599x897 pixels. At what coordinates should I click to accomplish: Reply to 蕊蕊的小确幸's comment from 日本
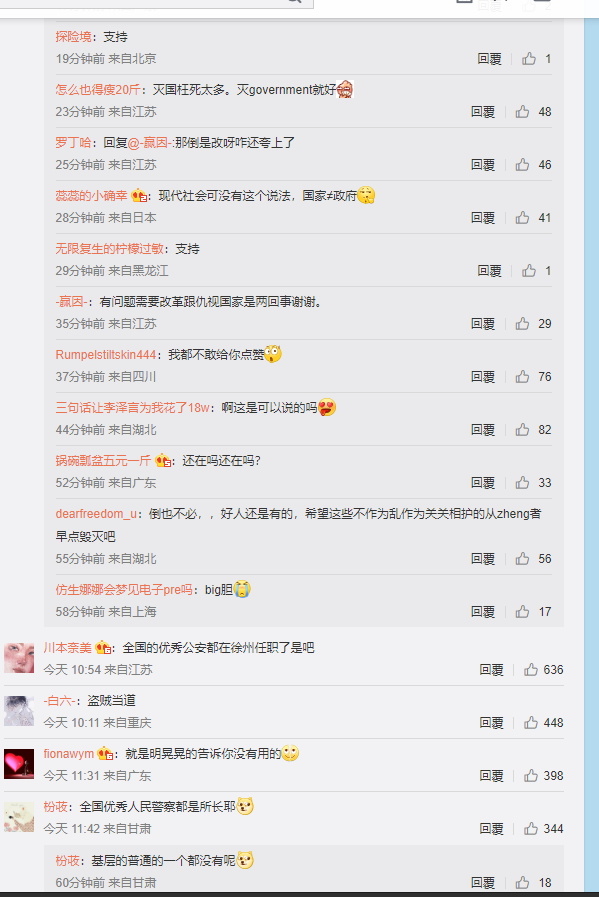tap(483, 217)
